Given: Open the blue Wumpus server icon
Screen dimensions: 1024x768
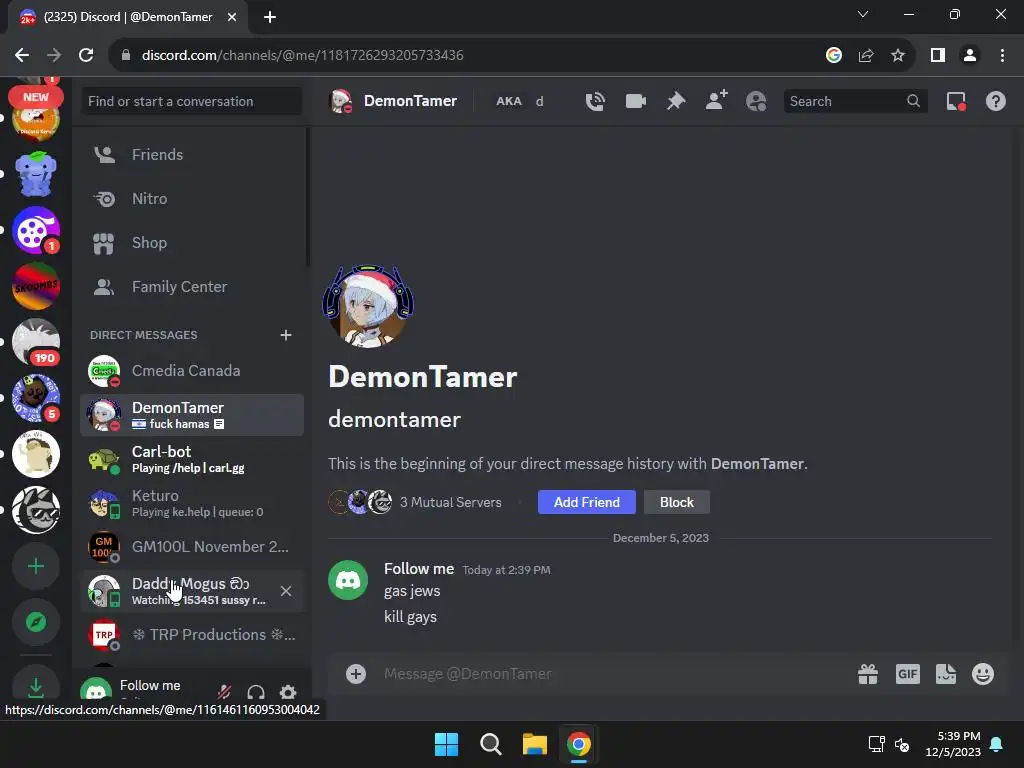Looking at the screenshot, I should (x=36, y=174).
